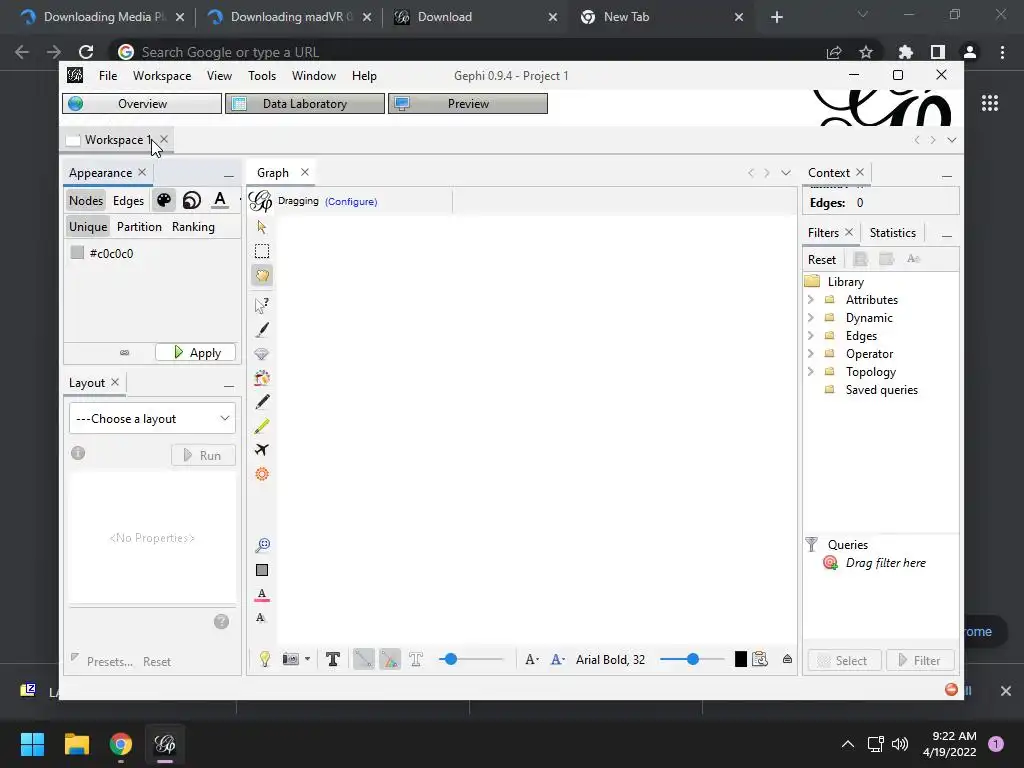Toggle Show Edge Labels button

416,659
